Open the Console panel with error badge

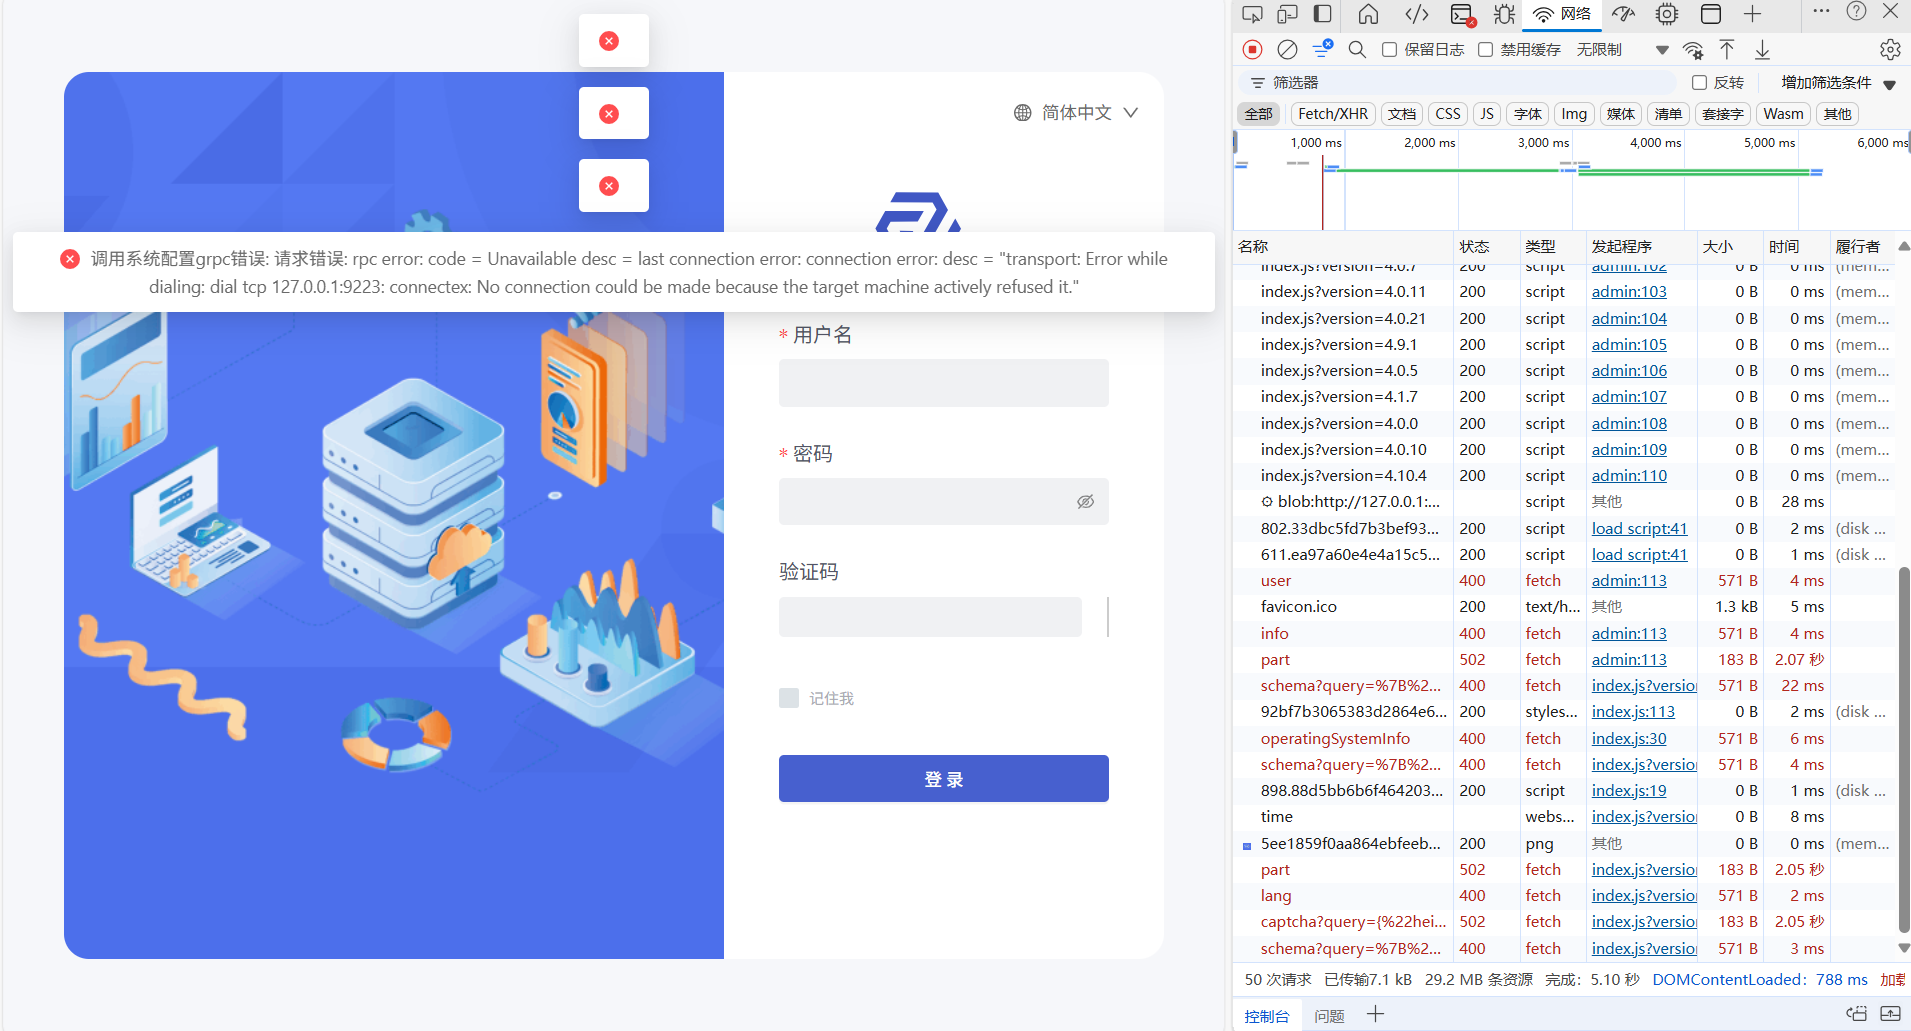(x=1462, y=15)
